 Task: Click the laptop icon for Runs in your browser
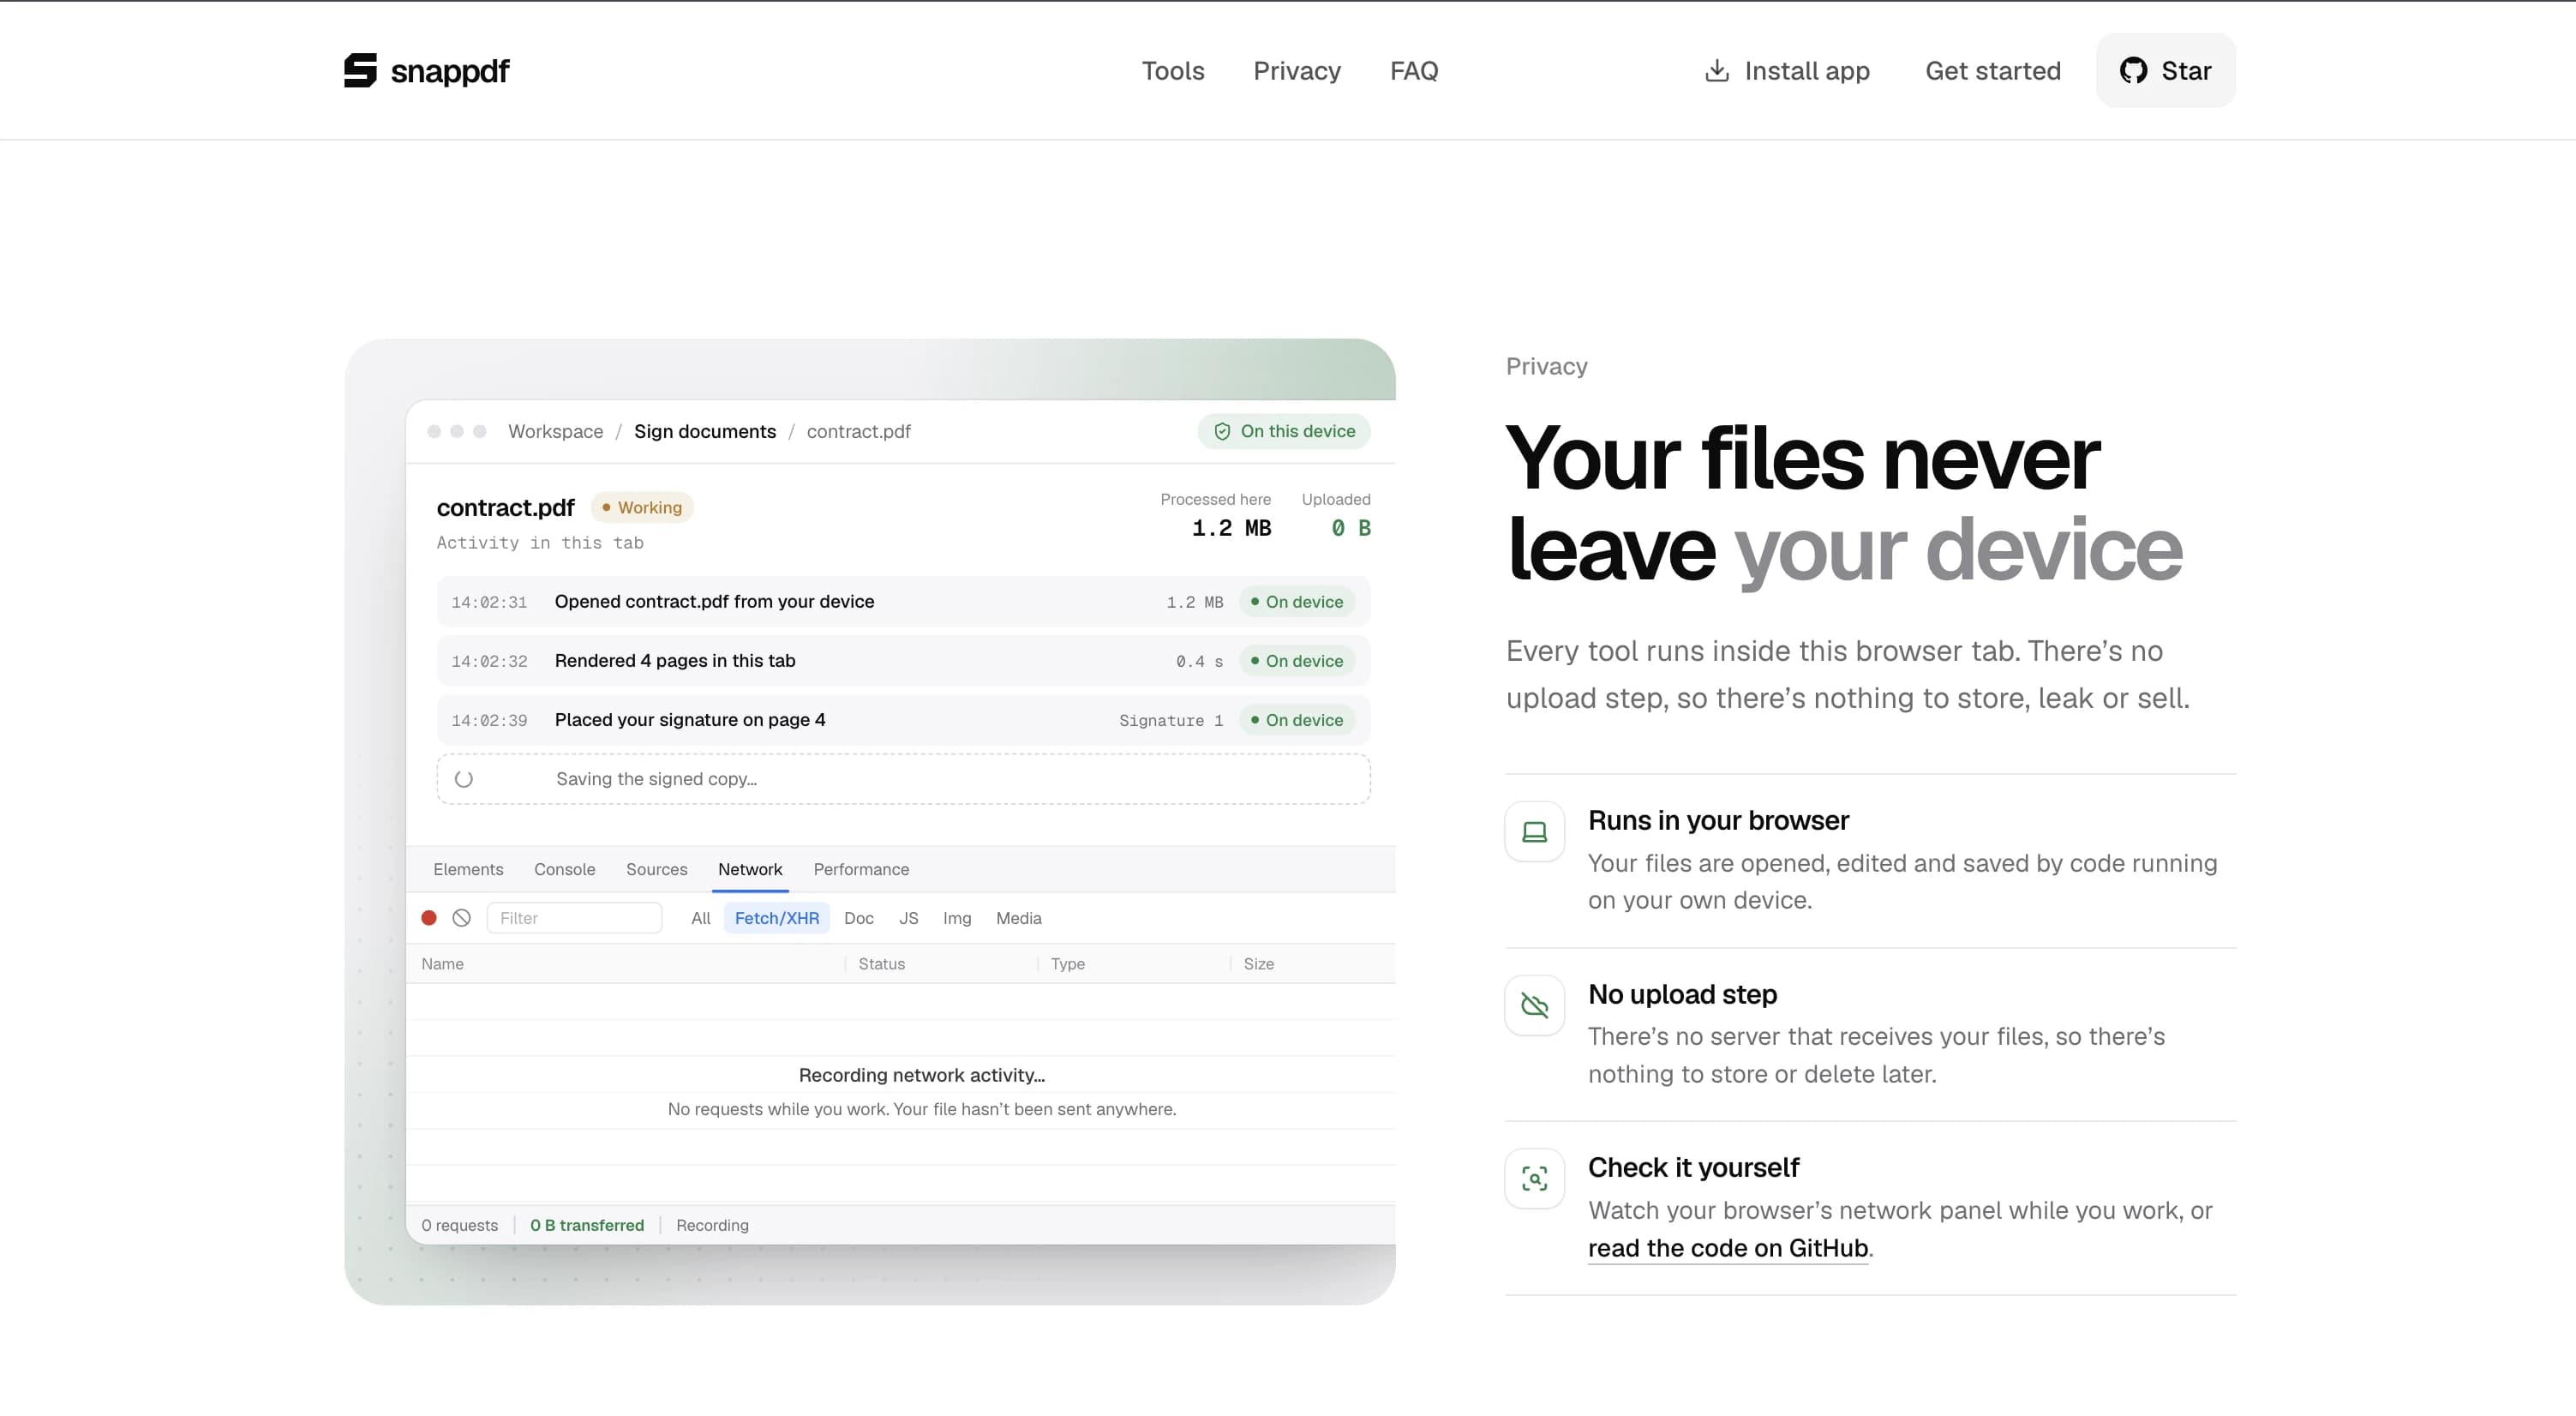pos(1534,831)
